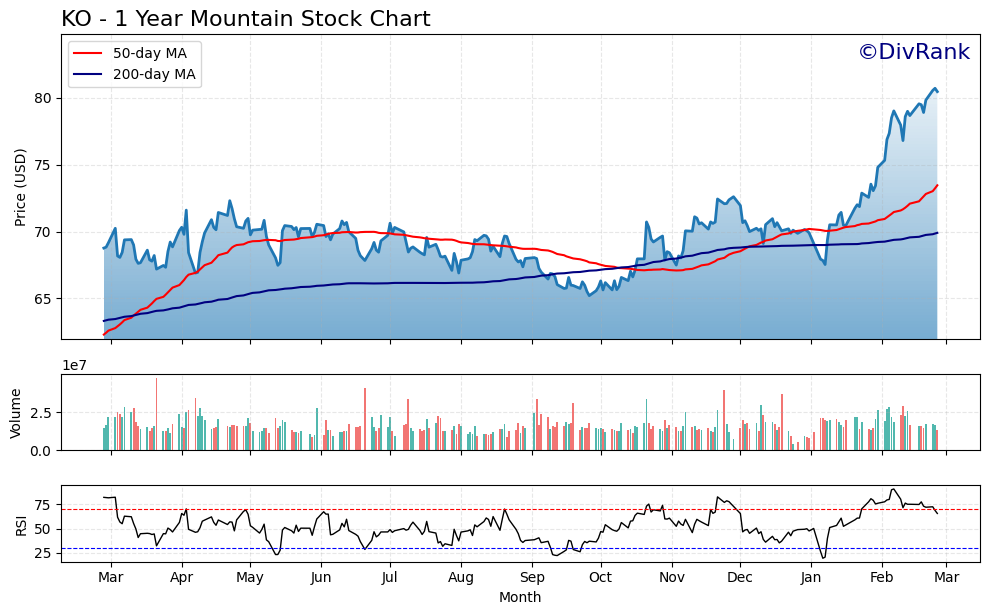The image size is (989, 615).
Task: Click the 50-day MA legend line icon
Action: click(x=86, y=55)
